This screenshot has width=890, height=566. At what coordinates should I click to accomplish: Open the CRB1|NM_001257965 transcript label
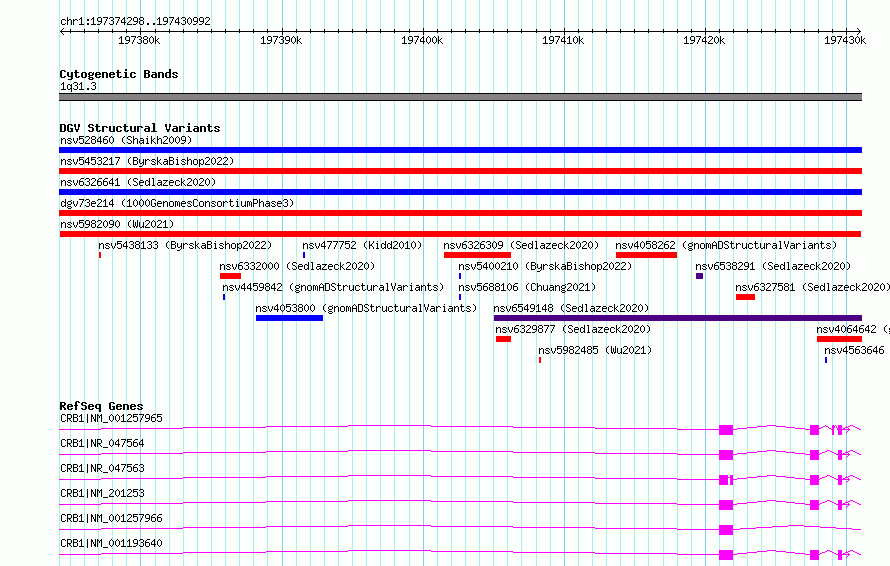click(111, 418)
